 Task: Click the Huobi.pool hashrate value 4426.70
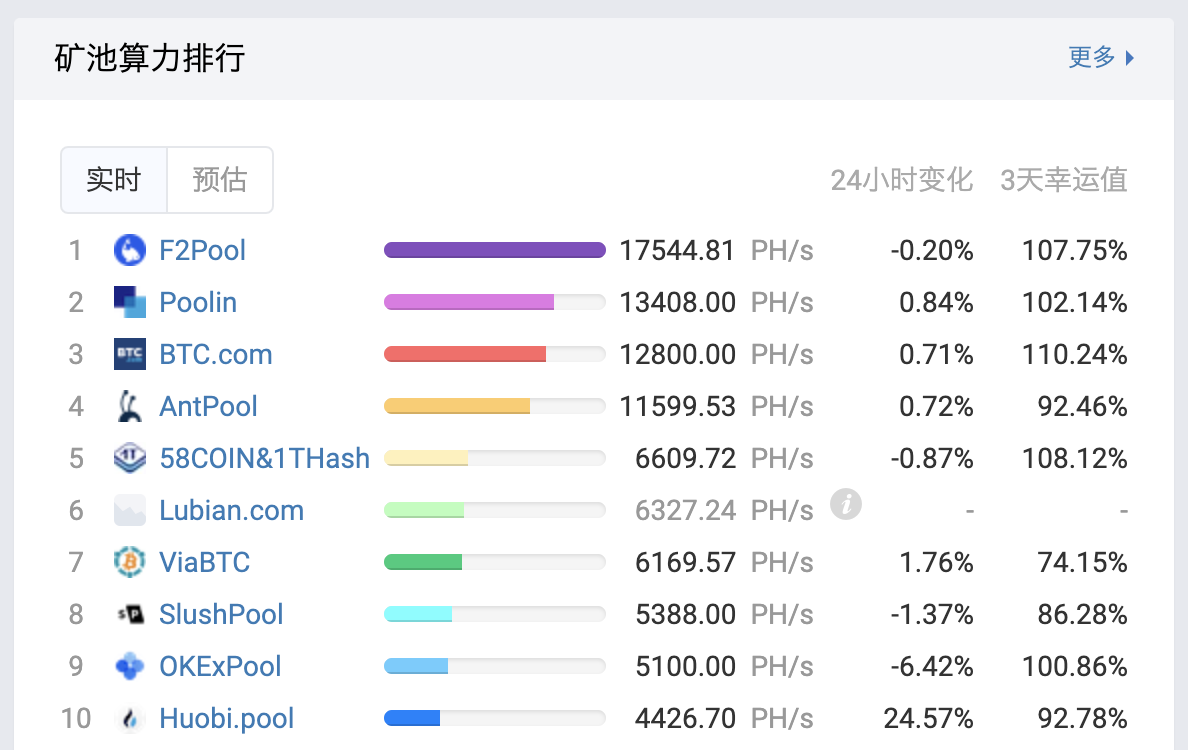coord(686,718)
